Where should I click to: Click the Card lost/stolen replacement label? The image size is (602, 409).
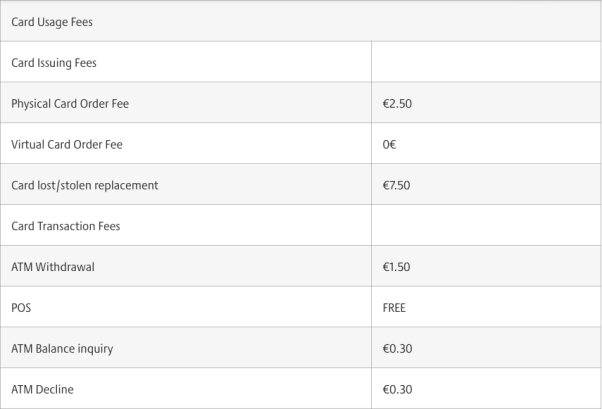pos(84,185)
